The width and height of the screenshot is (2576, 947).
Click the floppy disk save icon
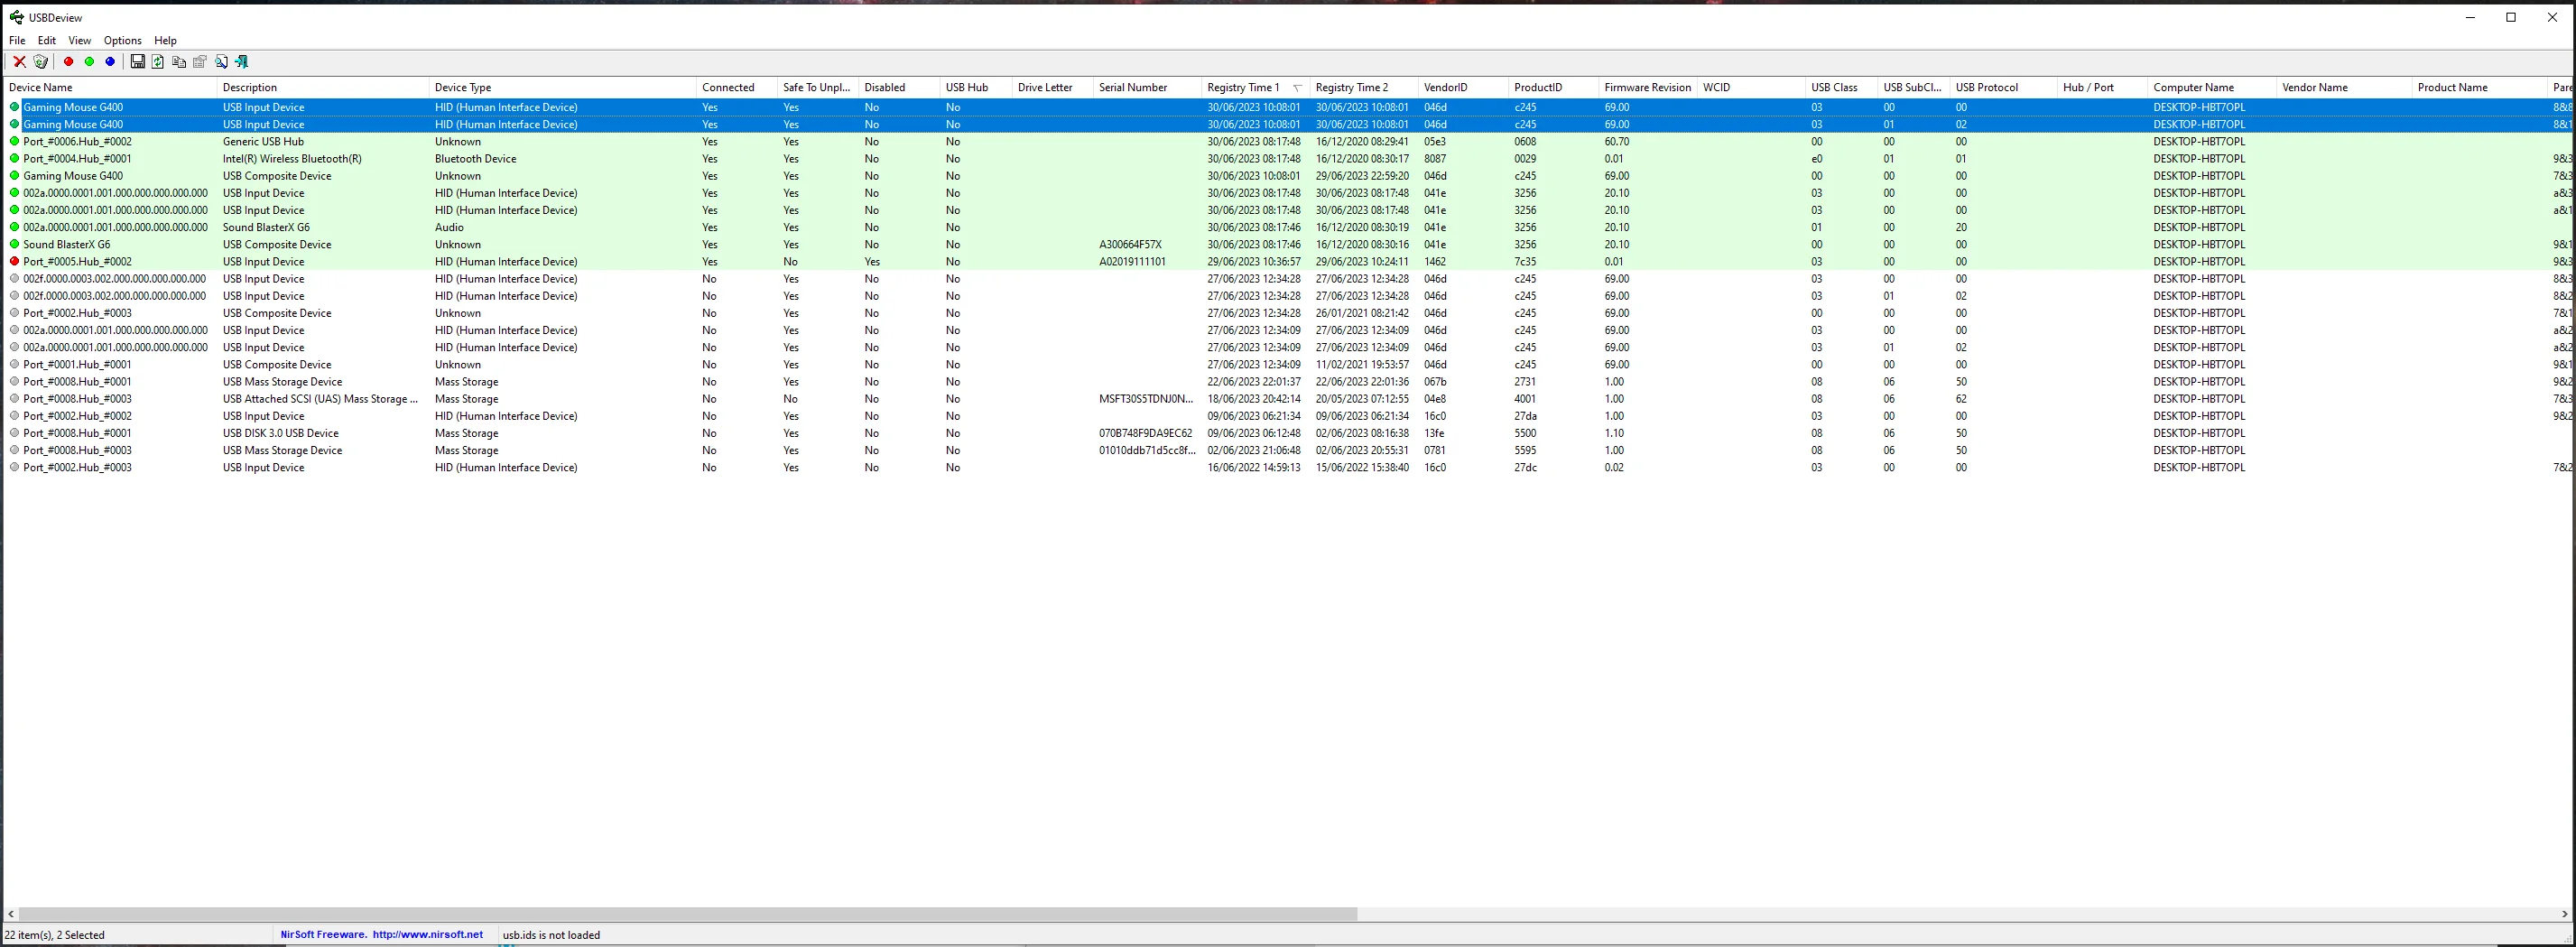(138, 62)
